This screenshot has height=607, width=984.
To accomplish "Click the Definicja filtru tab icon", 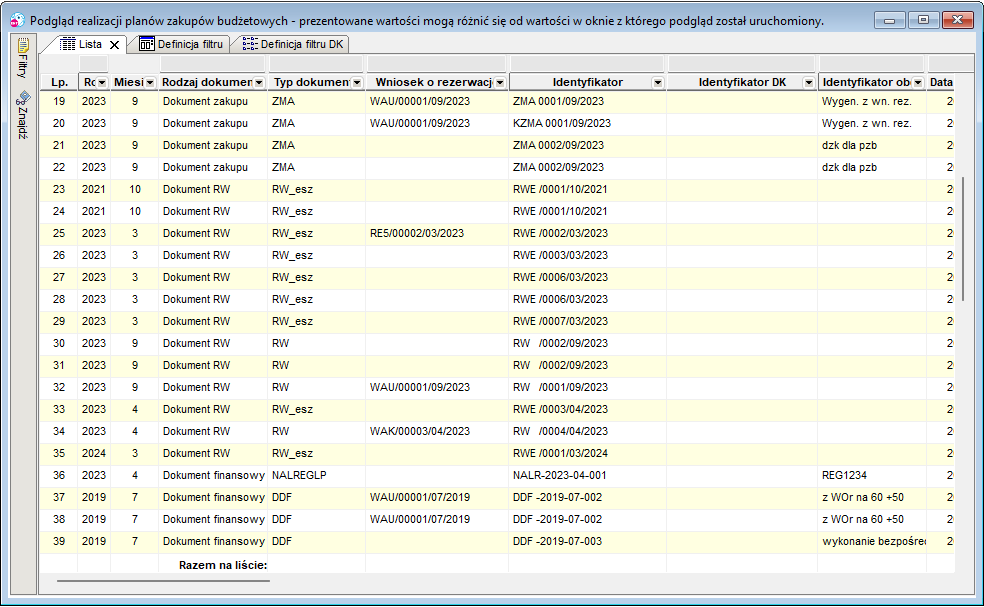I will tap(147, 44).
